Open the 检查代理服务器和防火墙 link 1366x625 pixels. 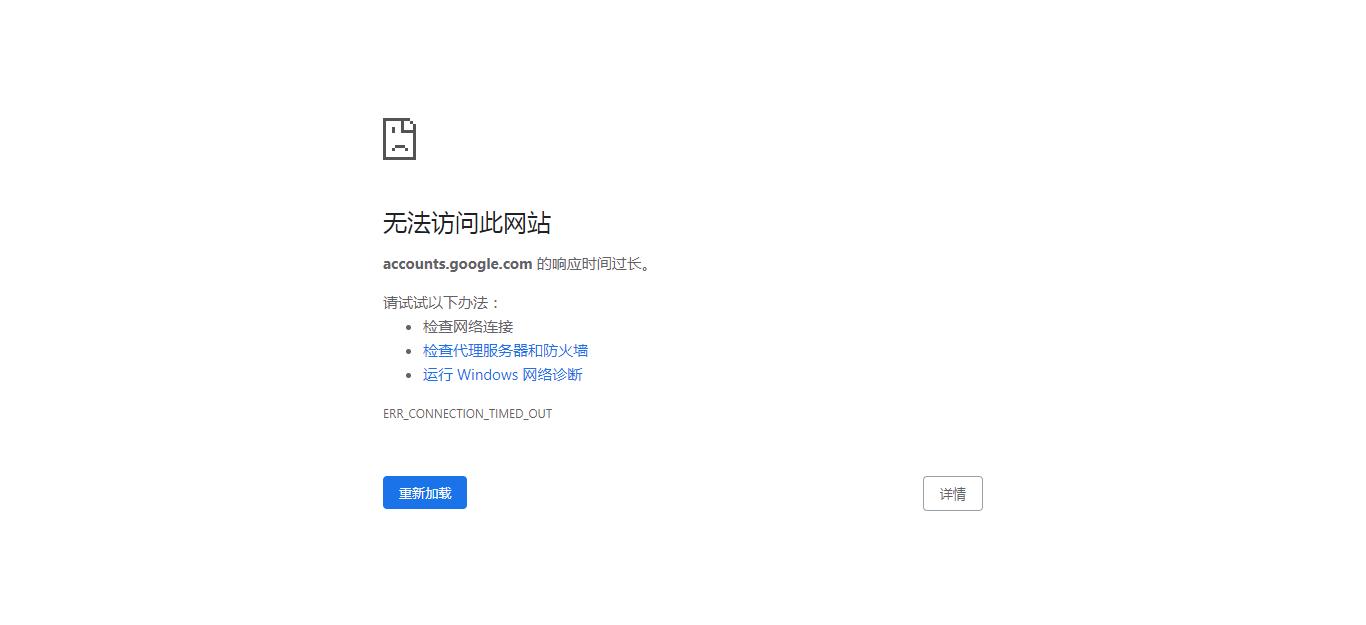pos(505,351)
